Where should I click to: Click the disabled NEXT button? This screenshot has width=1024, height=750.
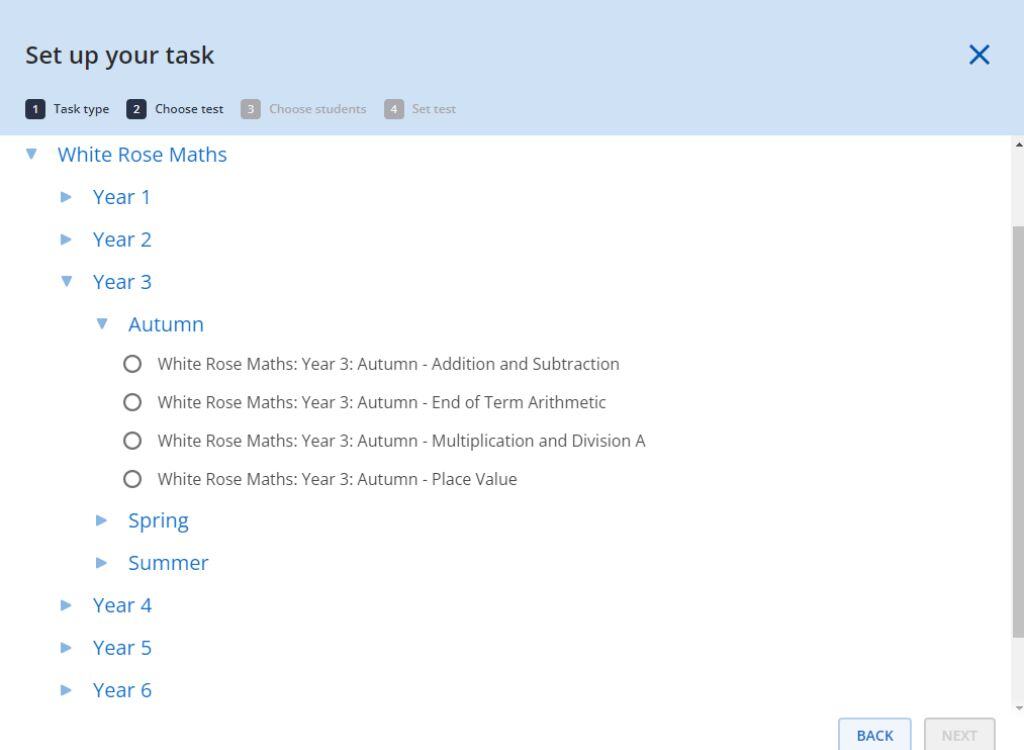click(x=959, y=735)
